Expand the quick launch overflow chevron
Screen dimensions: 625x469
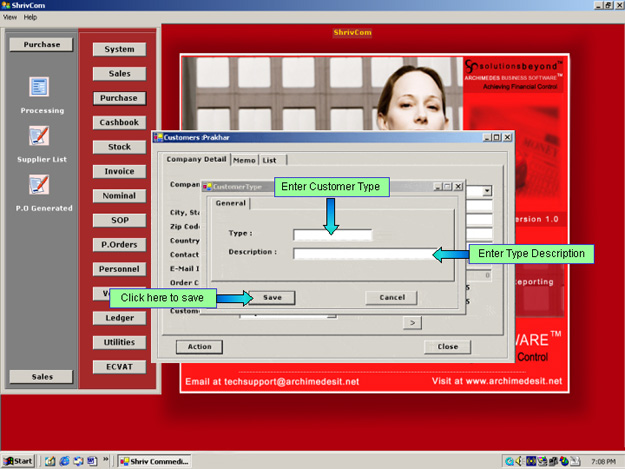point(106,461)
